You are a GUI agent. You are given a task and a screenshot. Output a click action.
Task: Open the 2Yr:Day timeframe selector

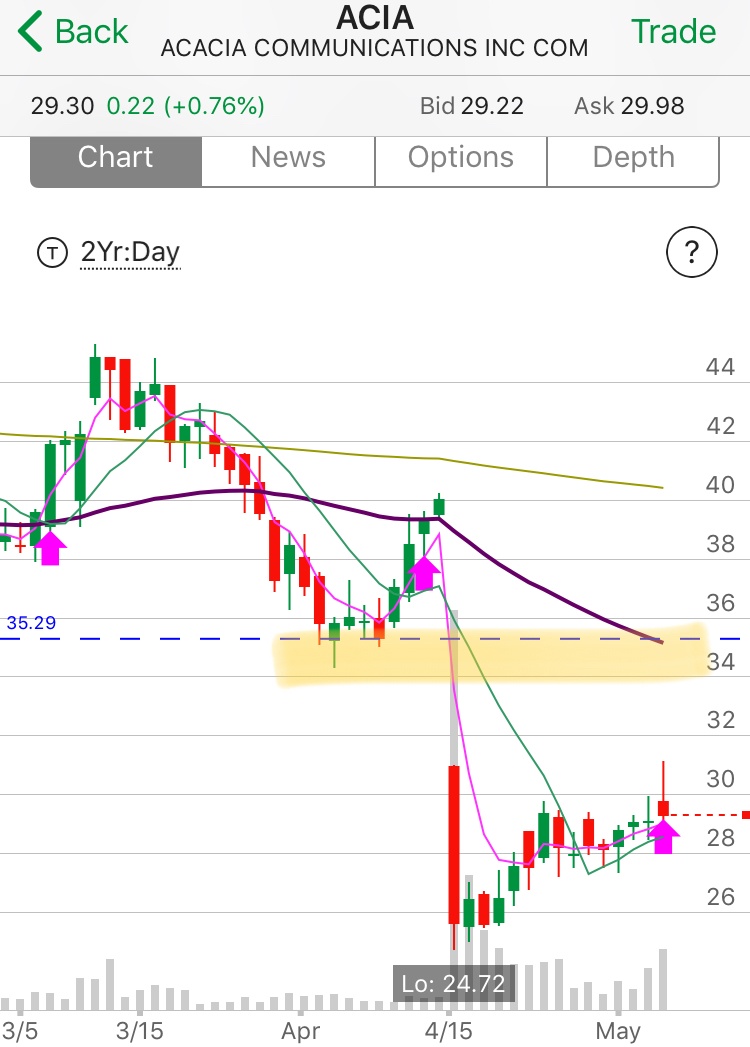point(130,252)
